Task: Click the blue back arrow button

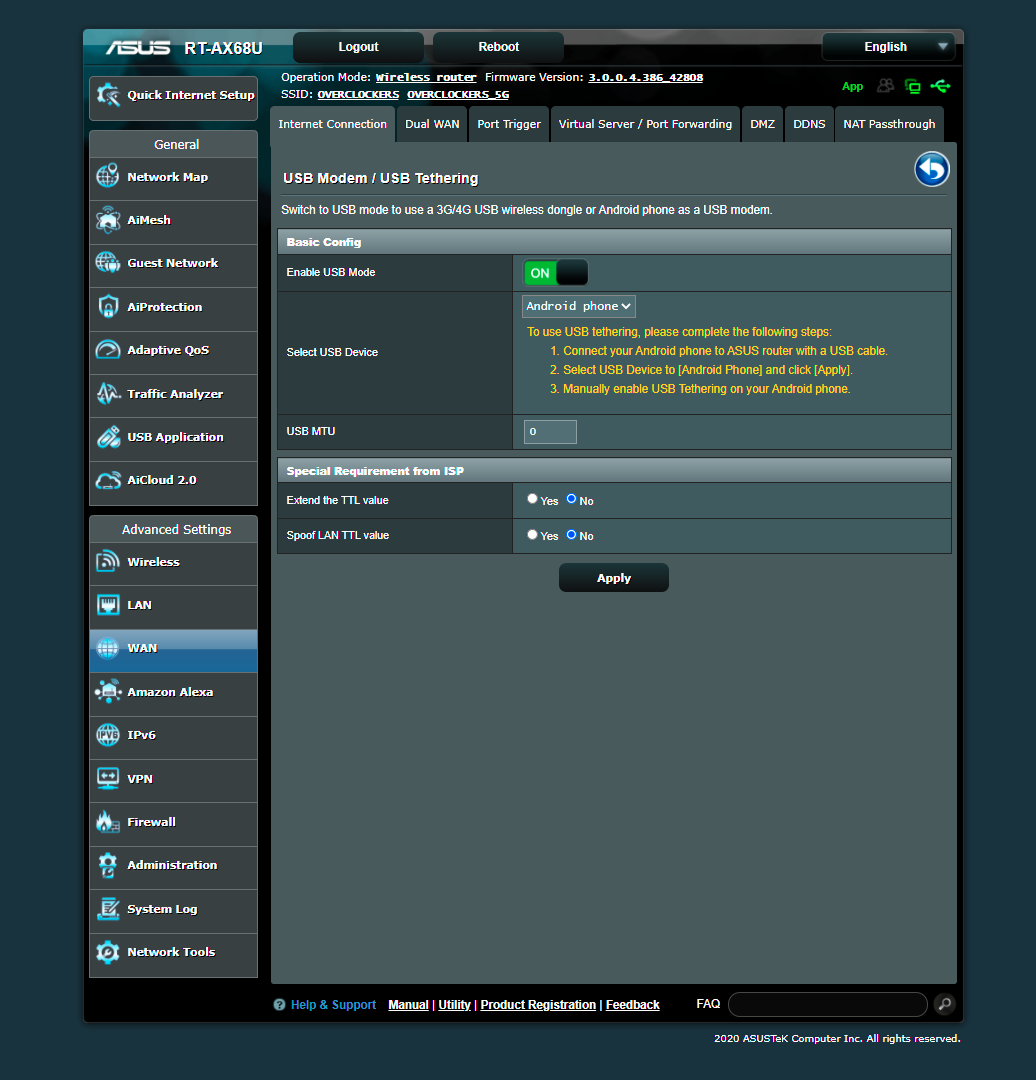Action: click(932, 169)
